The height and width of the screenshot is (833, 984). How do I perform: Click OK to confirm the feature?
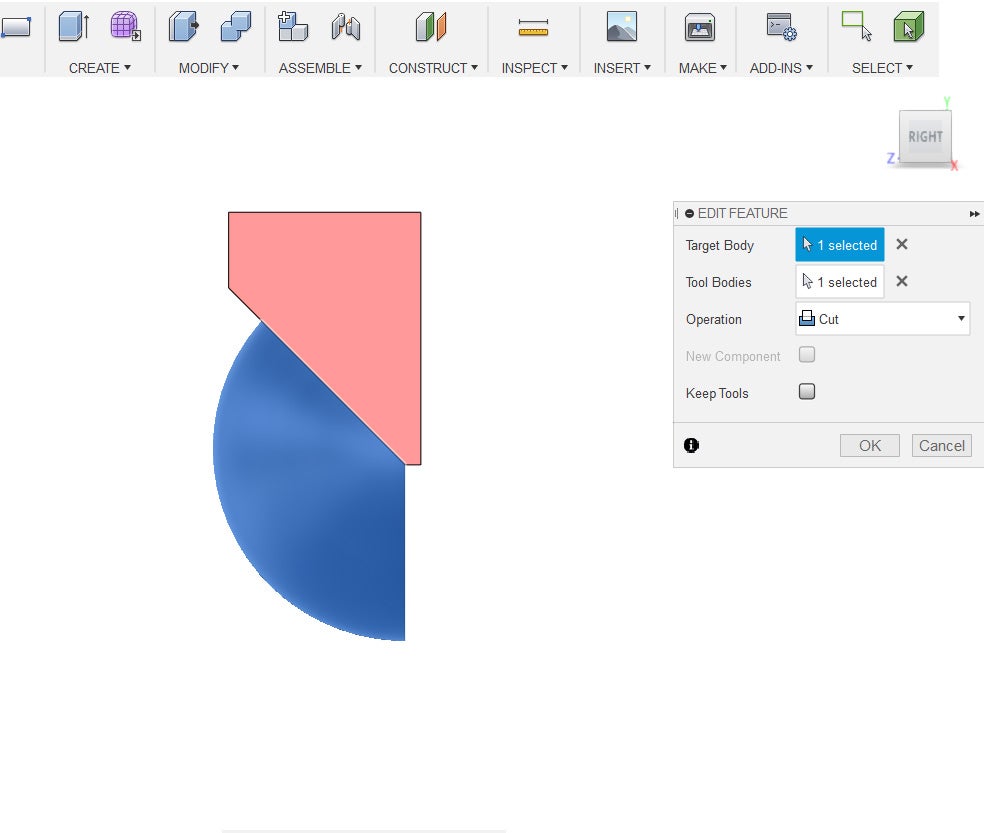(x=869, y=446)
